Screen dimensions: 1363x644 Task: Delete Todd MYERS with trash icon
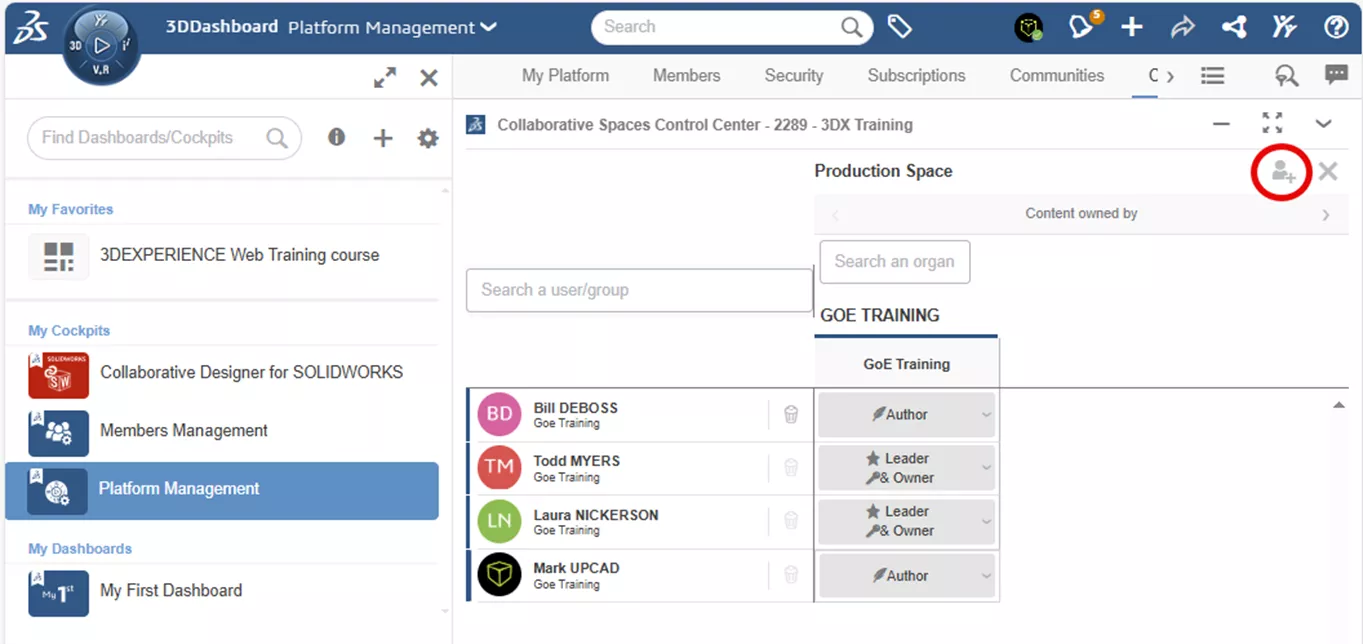pos(791,467)
